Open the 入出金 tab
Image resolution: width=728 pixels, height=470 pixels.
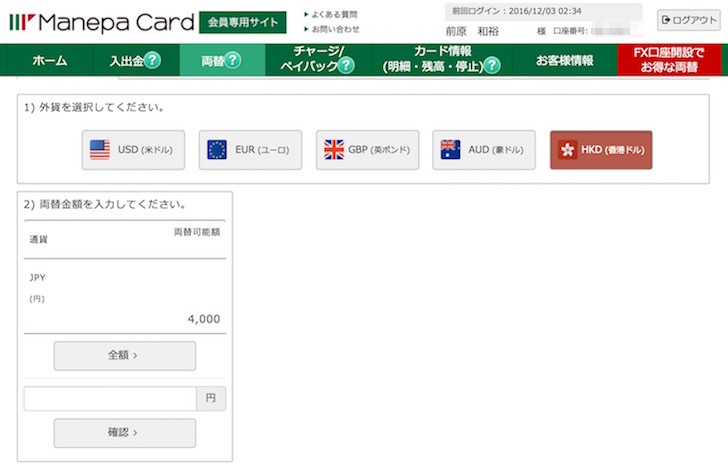pyautogui.click(x=127, y=60)
